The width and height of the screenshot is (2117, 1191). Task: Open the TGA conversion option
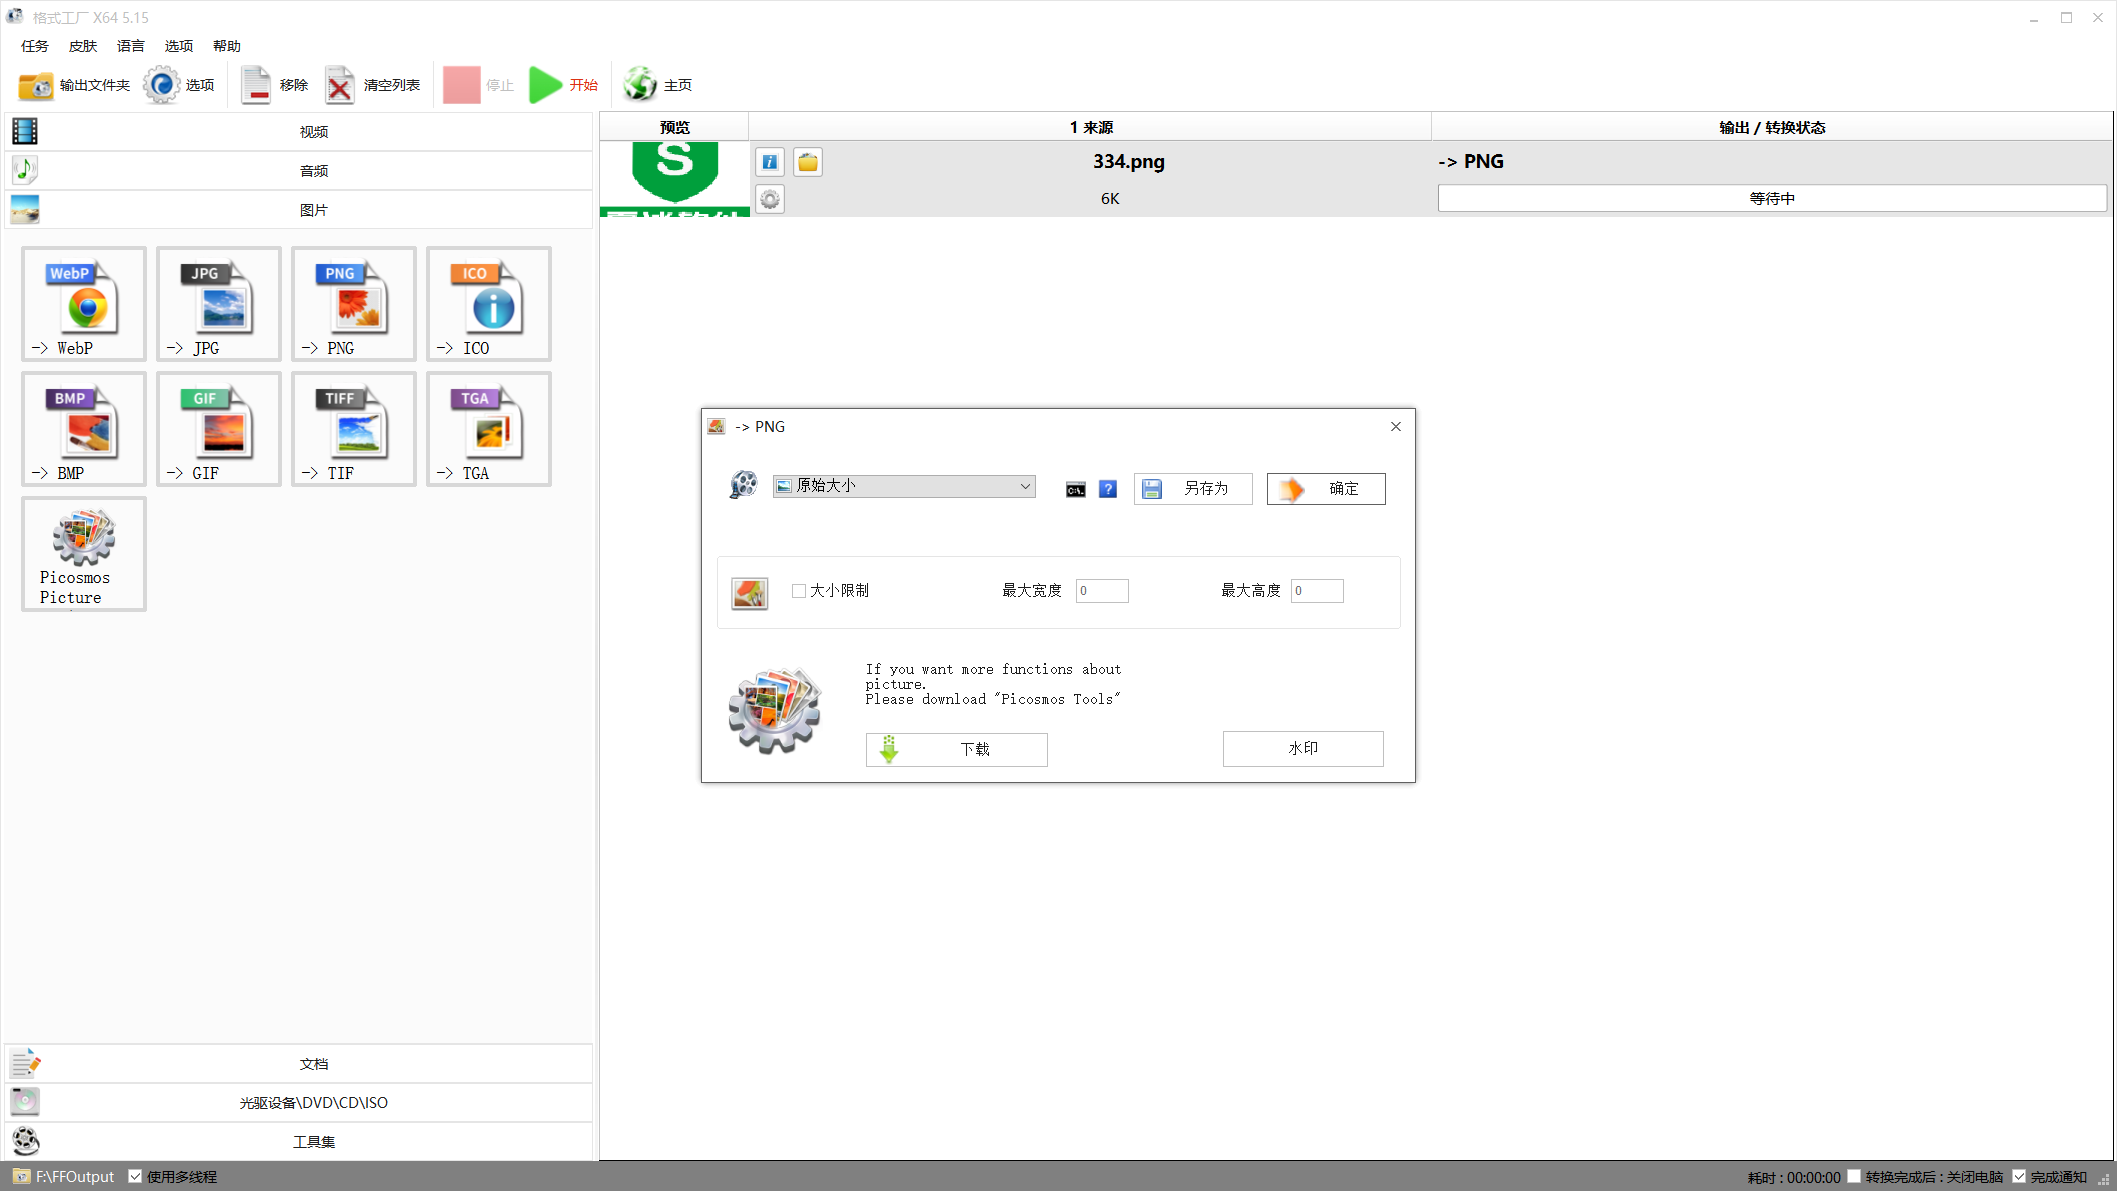coord(489,429)
